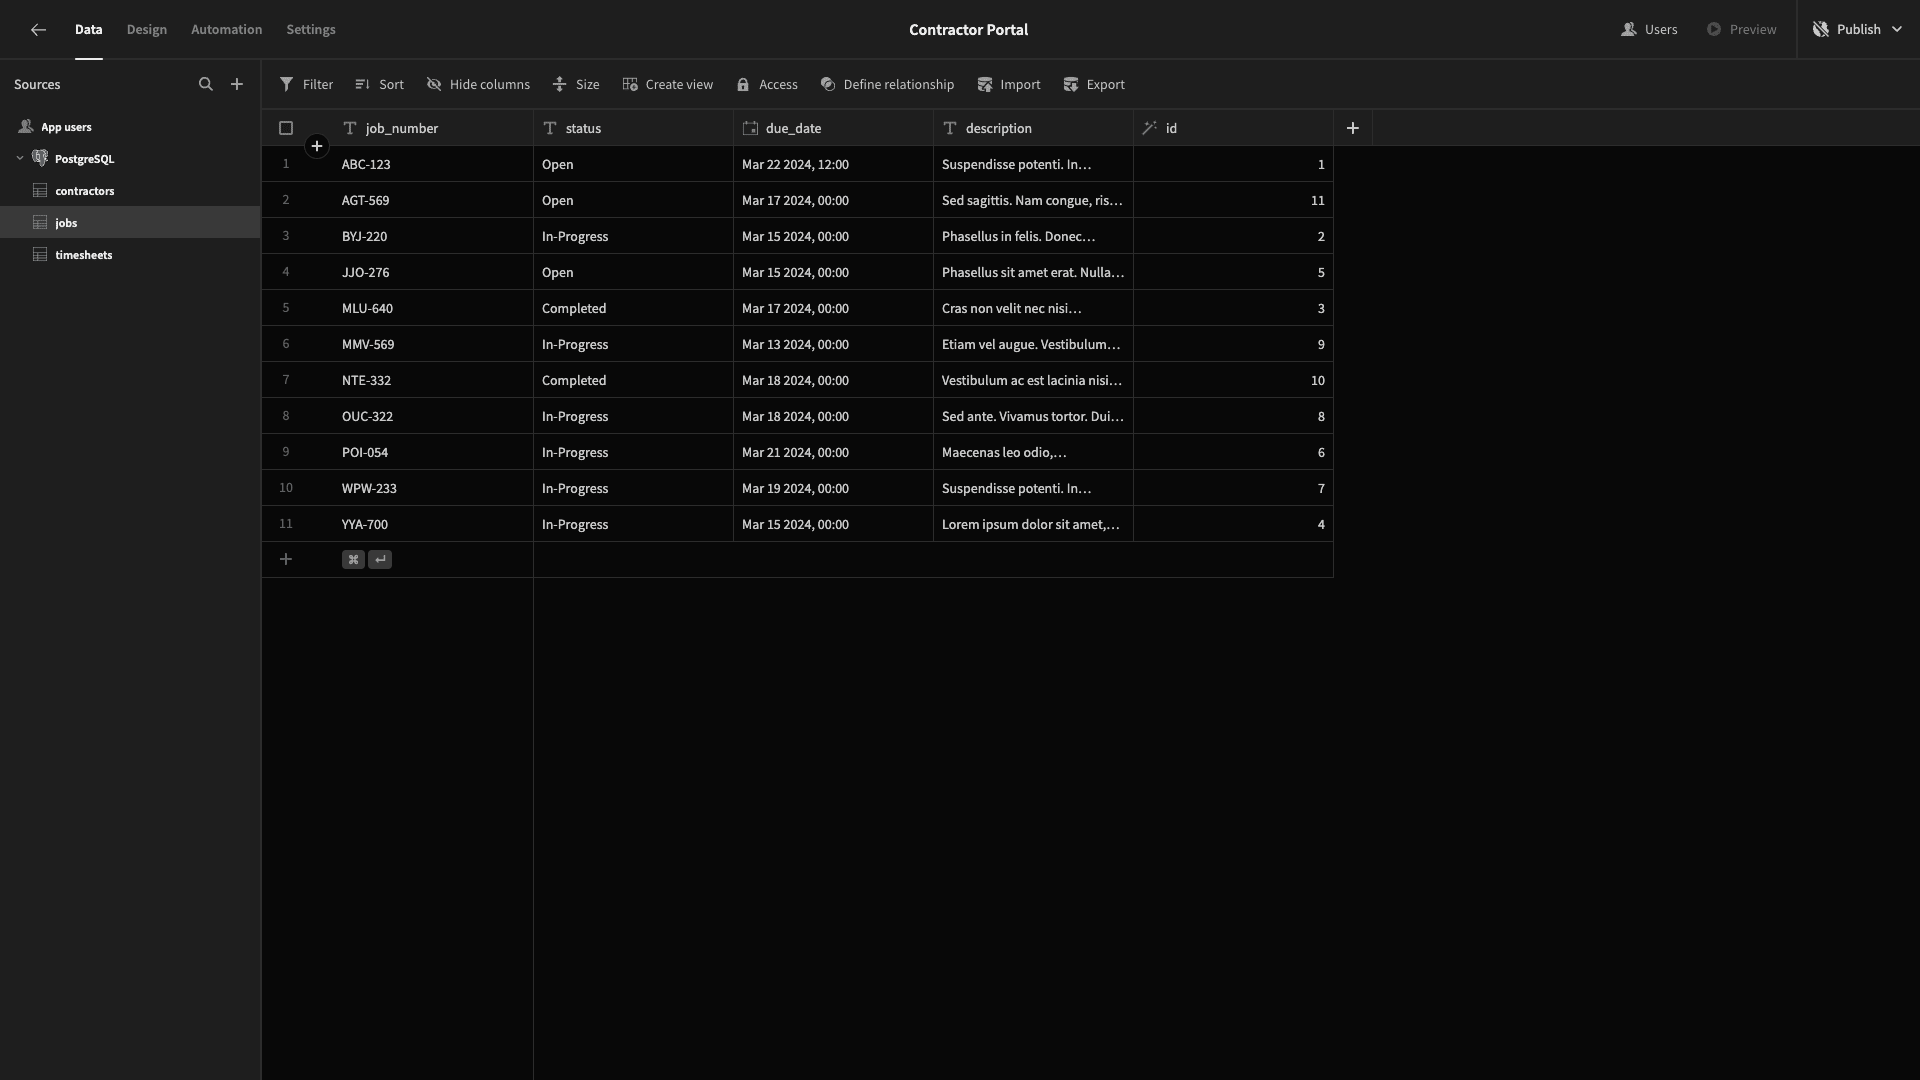Screen dimensions: 1920x1080
Task: Click the description column header
Action: 1033,128
